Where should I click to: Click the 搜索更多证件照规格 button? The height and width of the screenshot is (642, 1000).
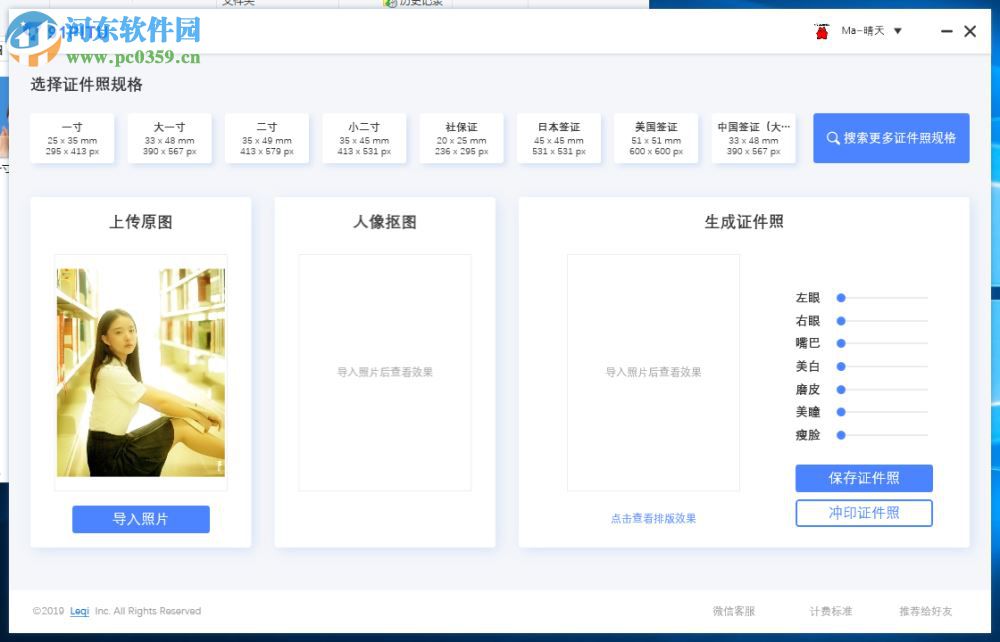(891, 138)
